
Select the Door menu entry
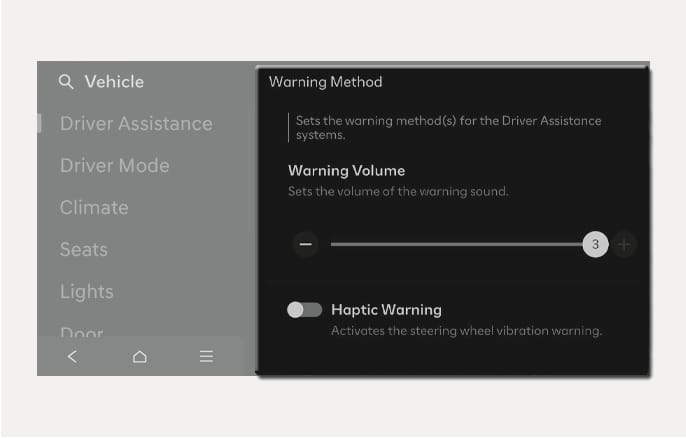81,333
